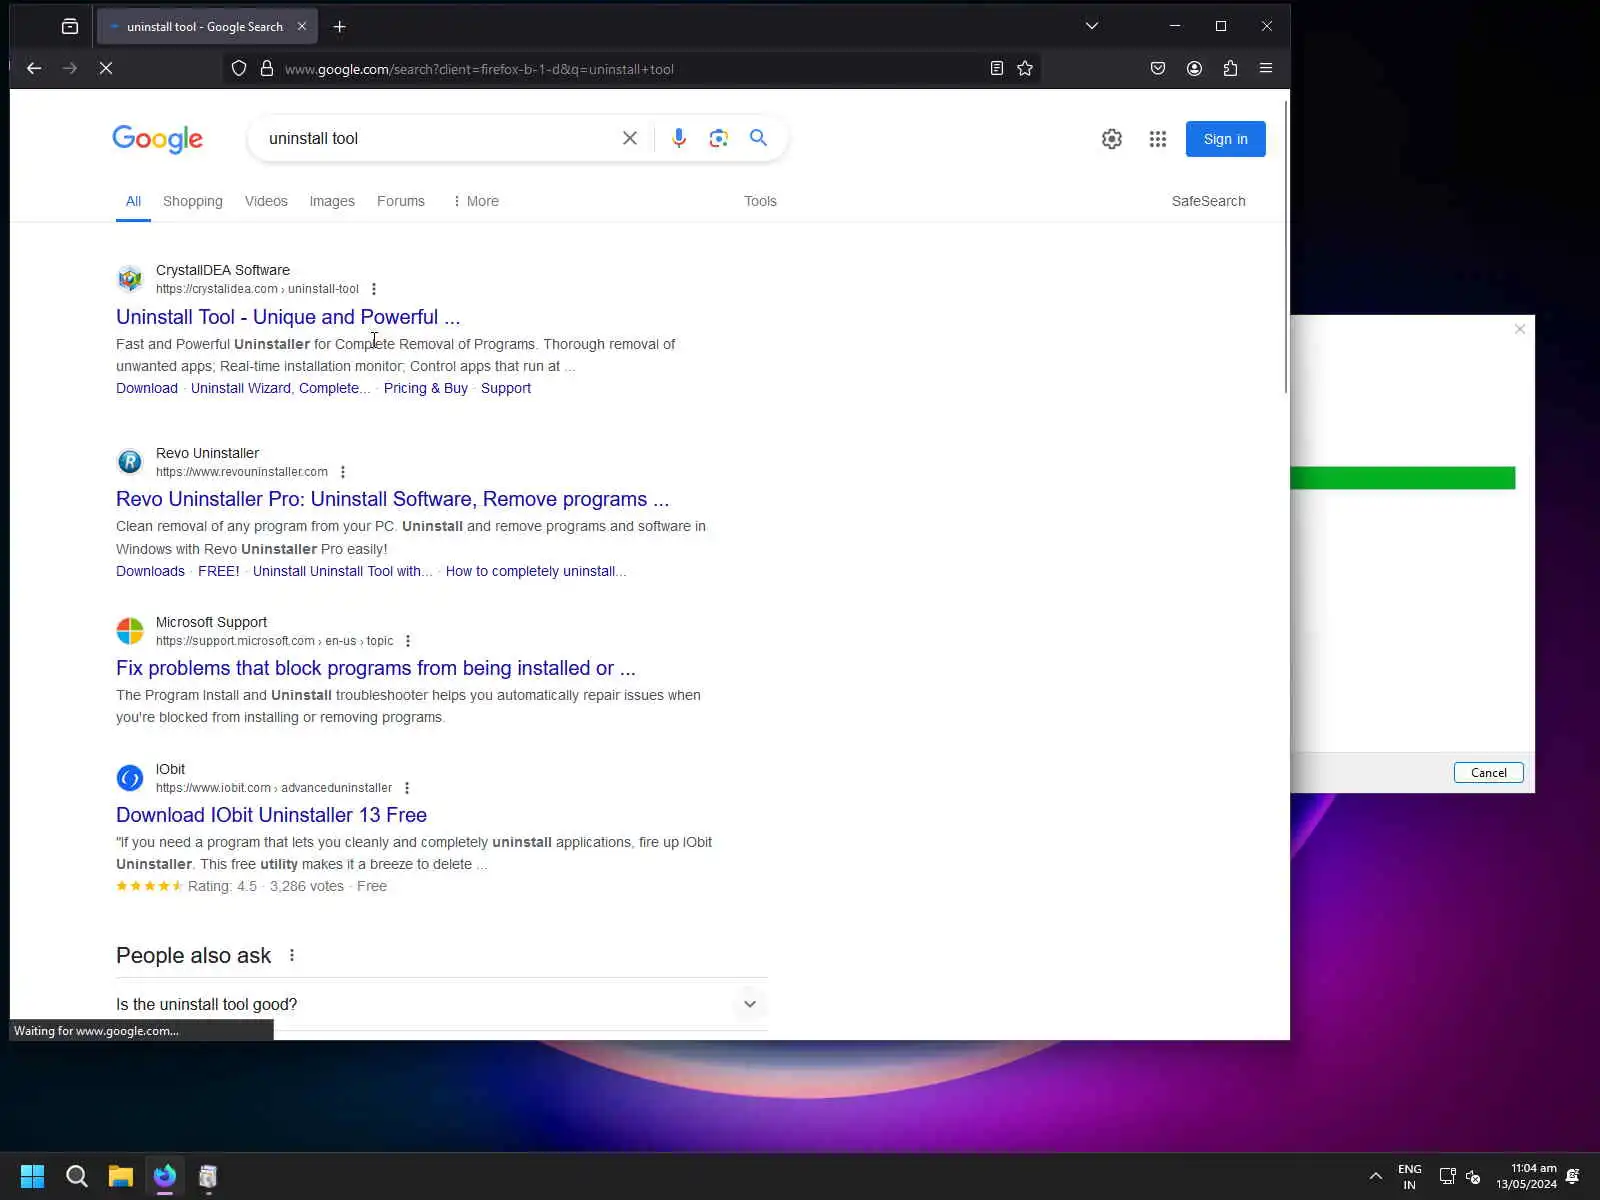
Task: Open the extensions puzzle icon
Action: click(x=1230, y=68)
